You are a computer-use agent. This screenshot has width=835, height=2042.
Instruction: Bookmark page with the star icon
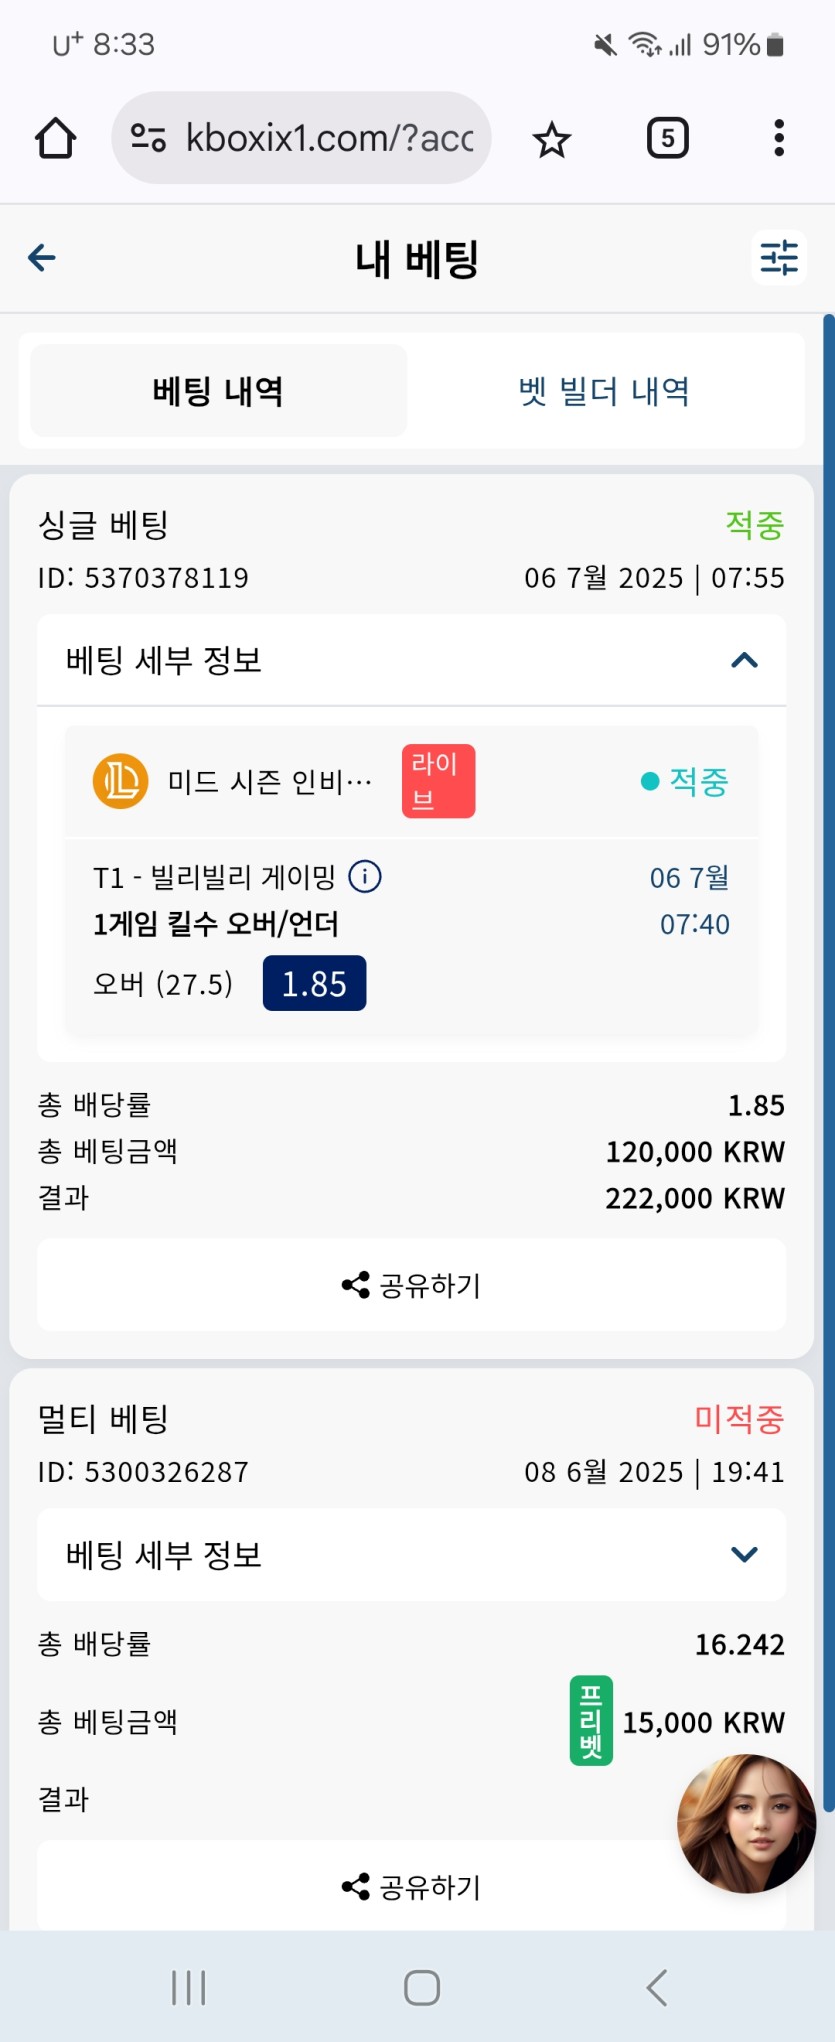(551, 139)
